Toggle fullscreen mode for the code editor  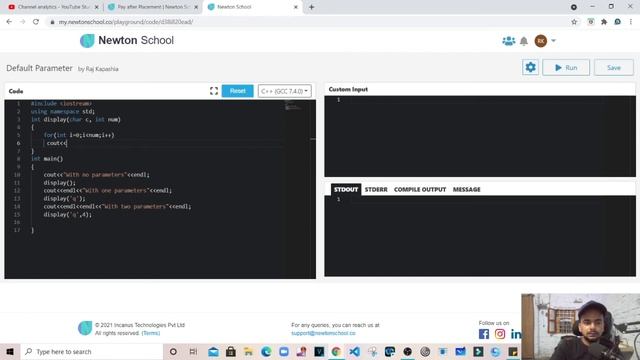click(x=214, y=91)
